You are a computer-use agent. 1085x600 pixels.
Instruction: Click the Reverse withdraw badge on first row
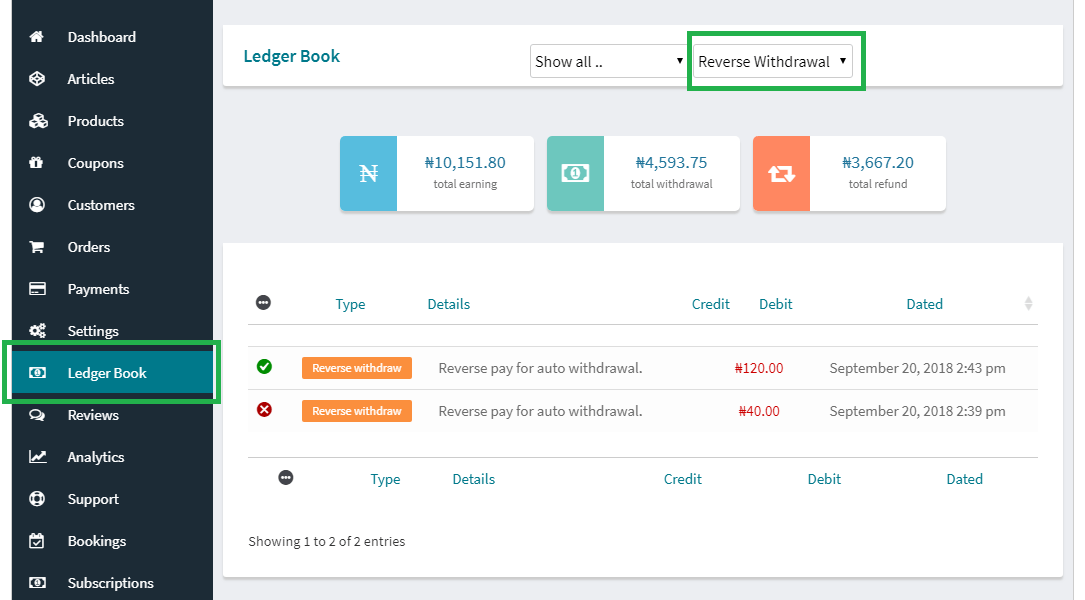click(x=356, y=367)
